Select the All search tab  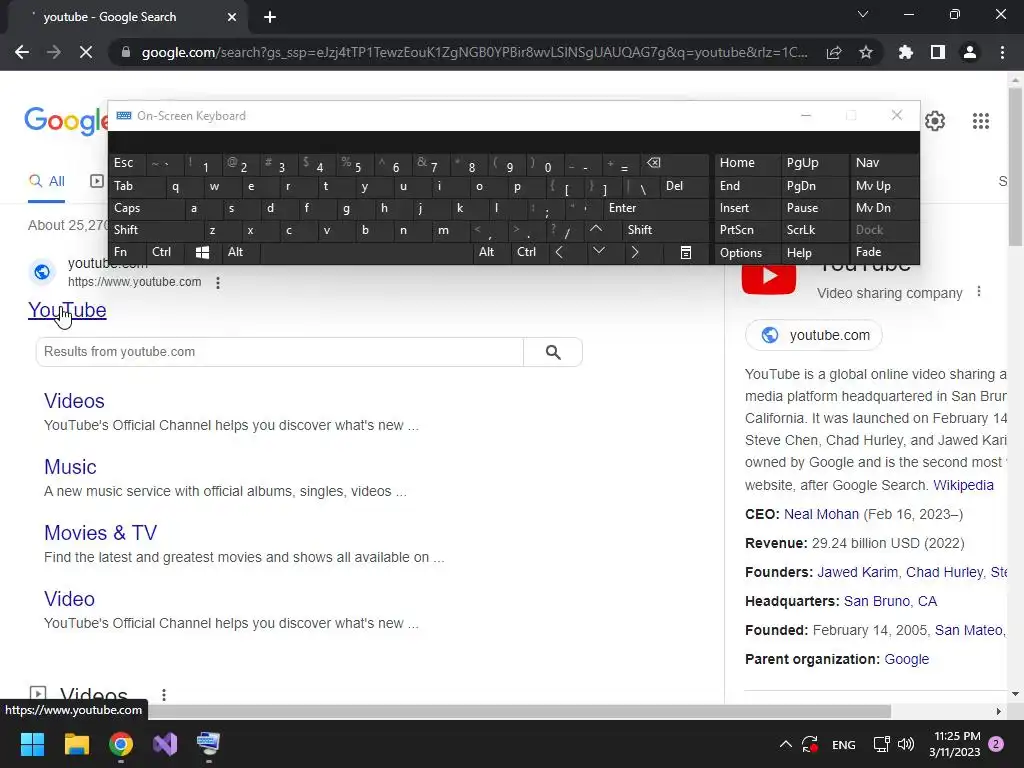pos(46,182)
